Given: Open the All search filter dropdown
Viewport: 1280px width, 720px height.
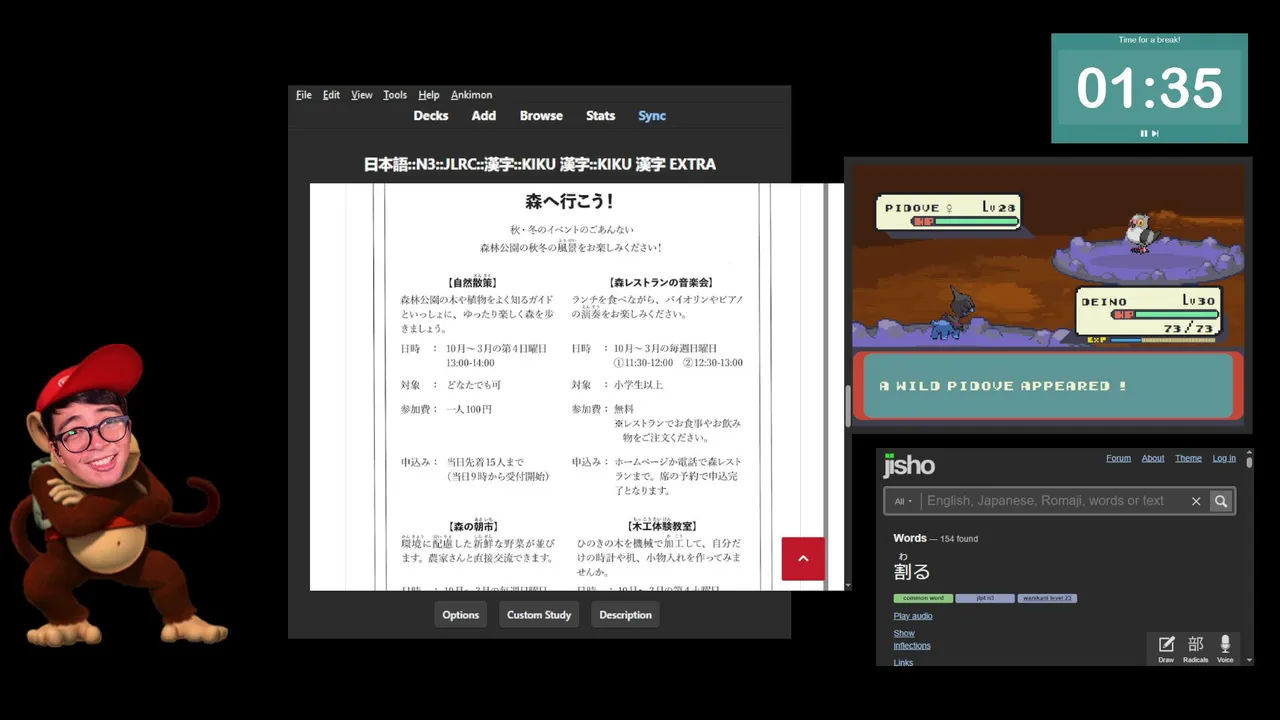Looking at the screenshot, I should 903,501.
